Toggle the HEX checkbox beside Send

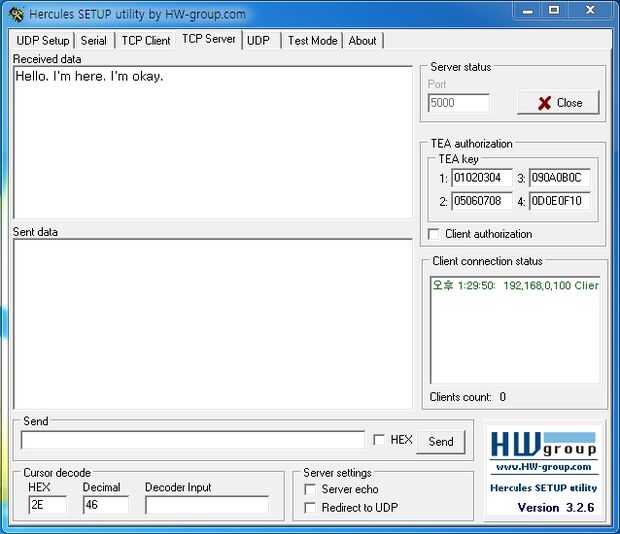(378, 440)
